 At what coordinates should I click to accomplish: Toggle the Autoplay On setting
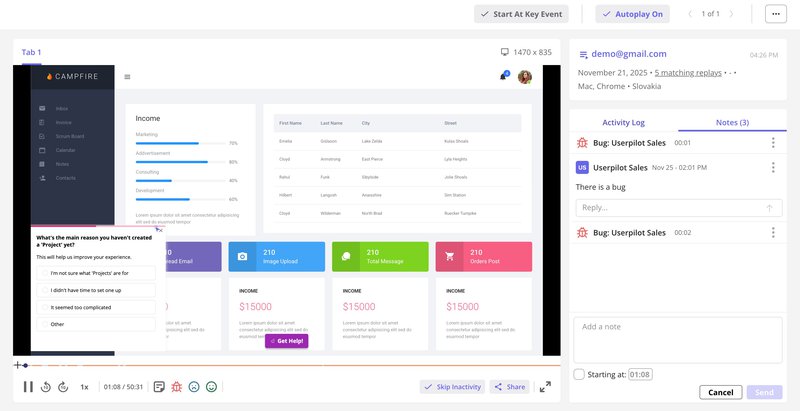coord(632,14)
